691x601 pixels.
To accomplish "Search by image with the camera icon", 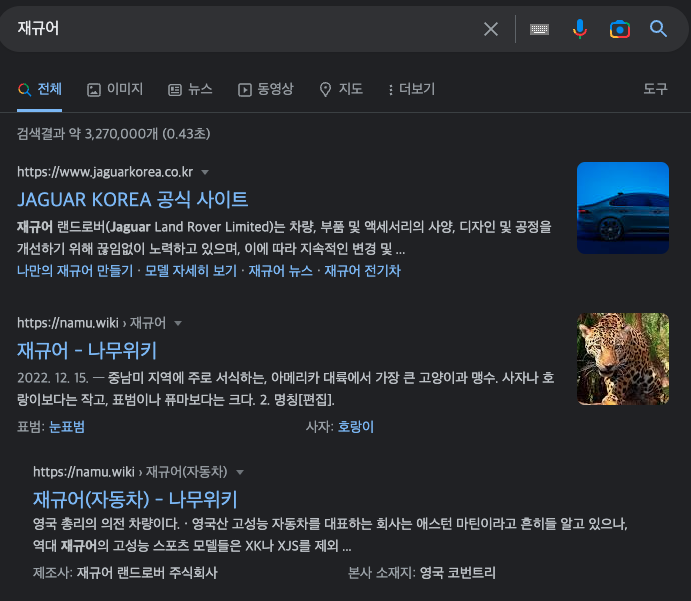I will click(620, 29).
